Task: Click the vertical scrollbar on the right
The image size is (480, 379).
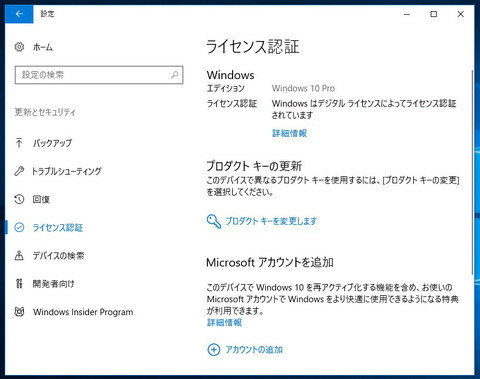Action: [472, 172]
